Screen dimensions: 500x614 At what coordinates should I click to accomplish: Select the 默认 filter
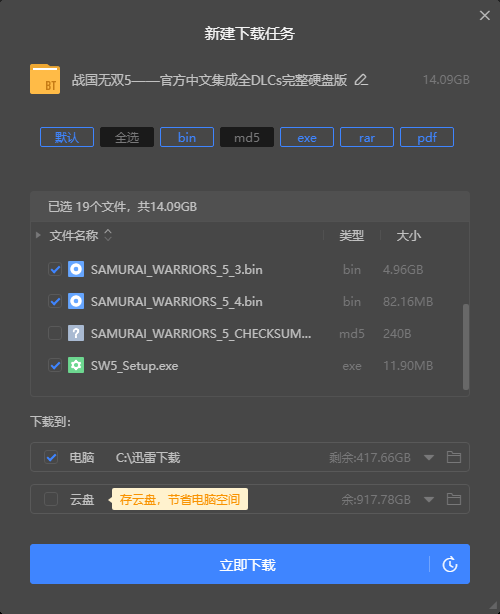(67, 137)
